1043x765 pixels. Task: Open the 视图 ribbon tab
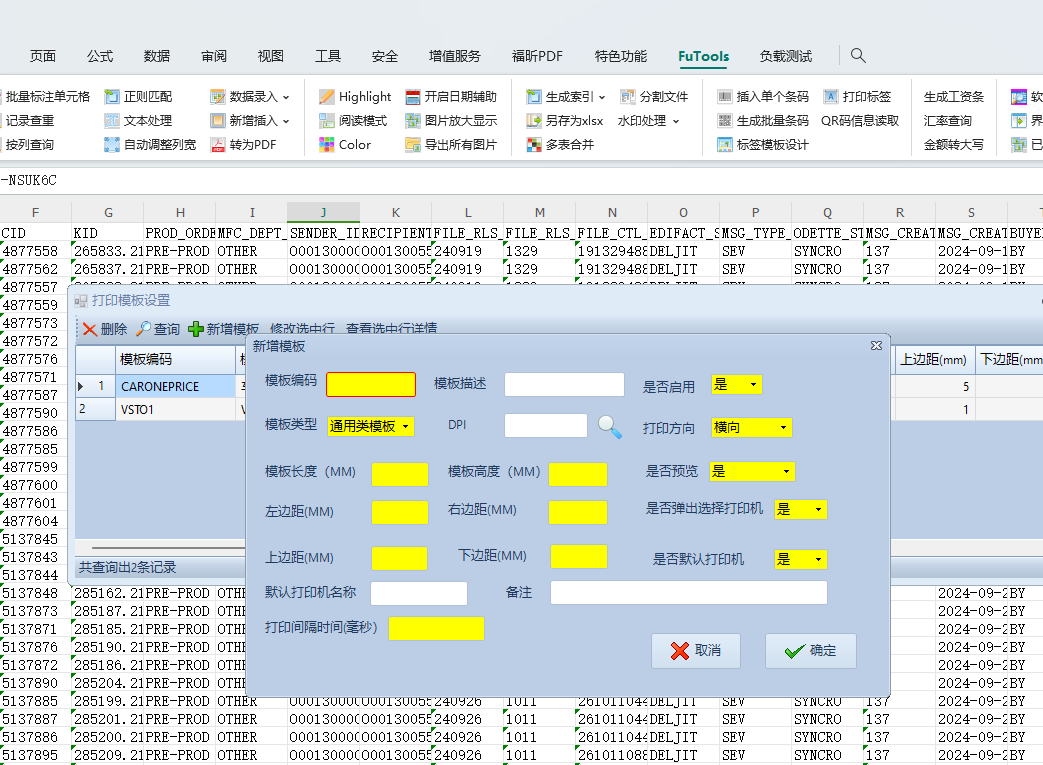pos(271,56)
